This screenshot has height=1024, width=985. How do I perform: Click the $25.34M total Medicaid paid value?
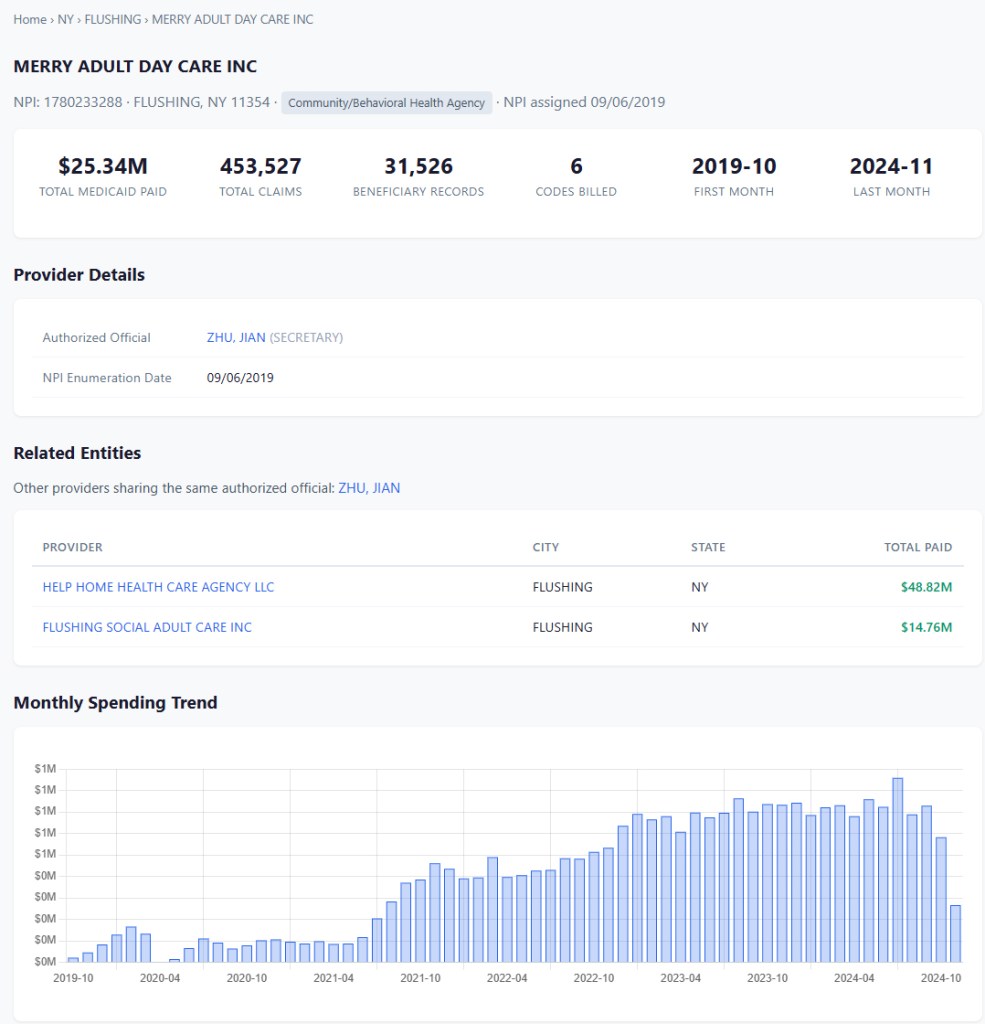click(103, 166)
